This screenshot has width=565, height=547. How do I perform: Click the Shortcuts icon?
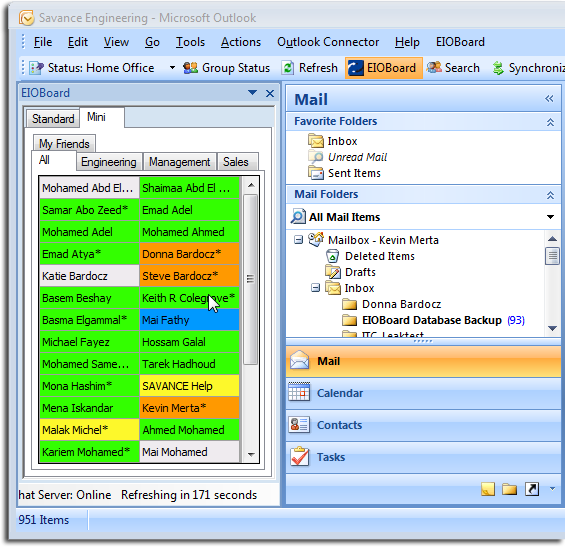(532, 489)
